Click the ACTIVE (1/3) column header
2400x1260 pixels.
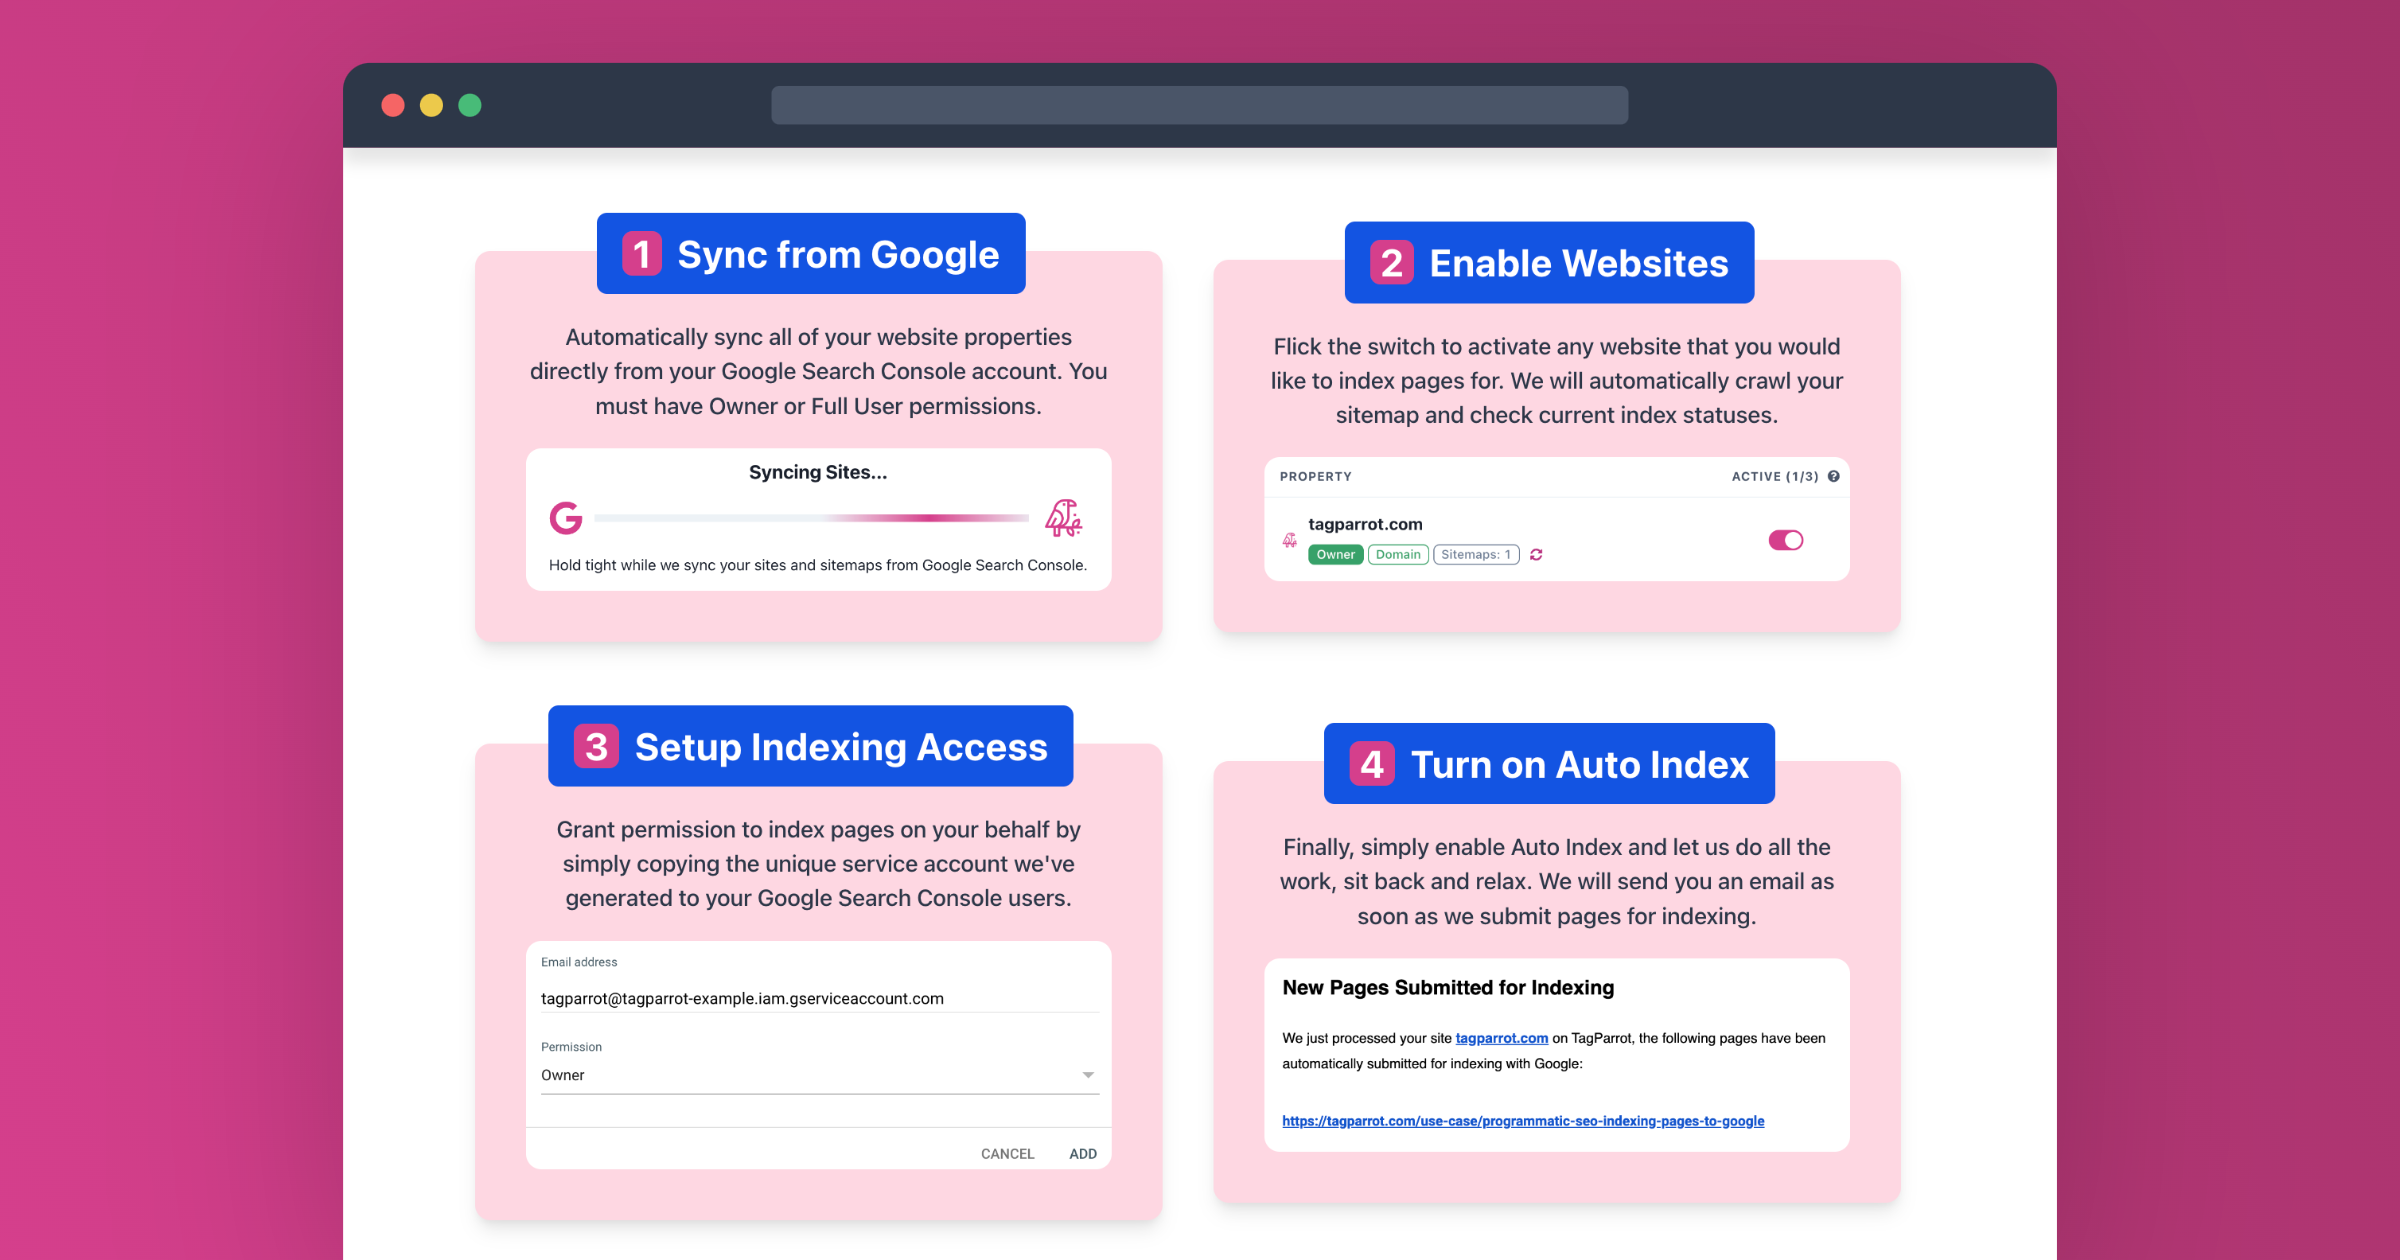click(x=1775, y=477)
